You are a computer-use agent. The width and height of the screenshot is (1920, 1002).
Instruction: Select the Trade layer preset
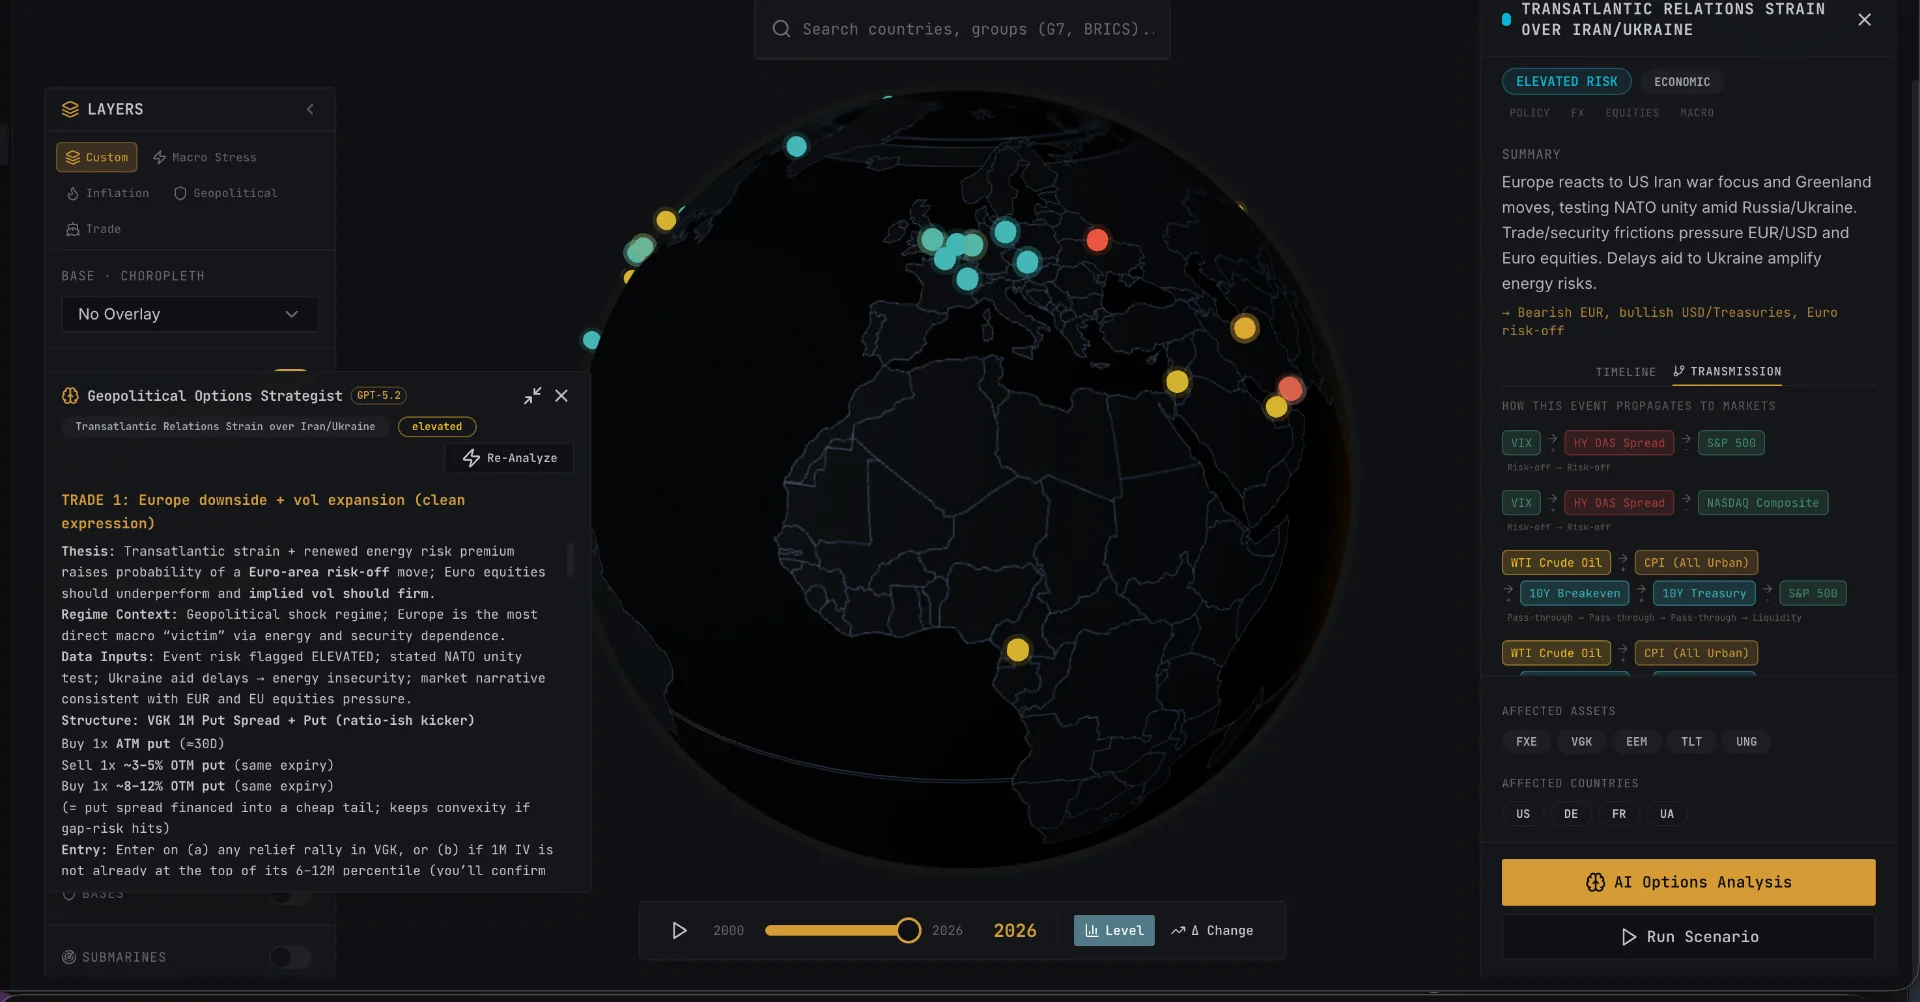click(x=93, y=229)
